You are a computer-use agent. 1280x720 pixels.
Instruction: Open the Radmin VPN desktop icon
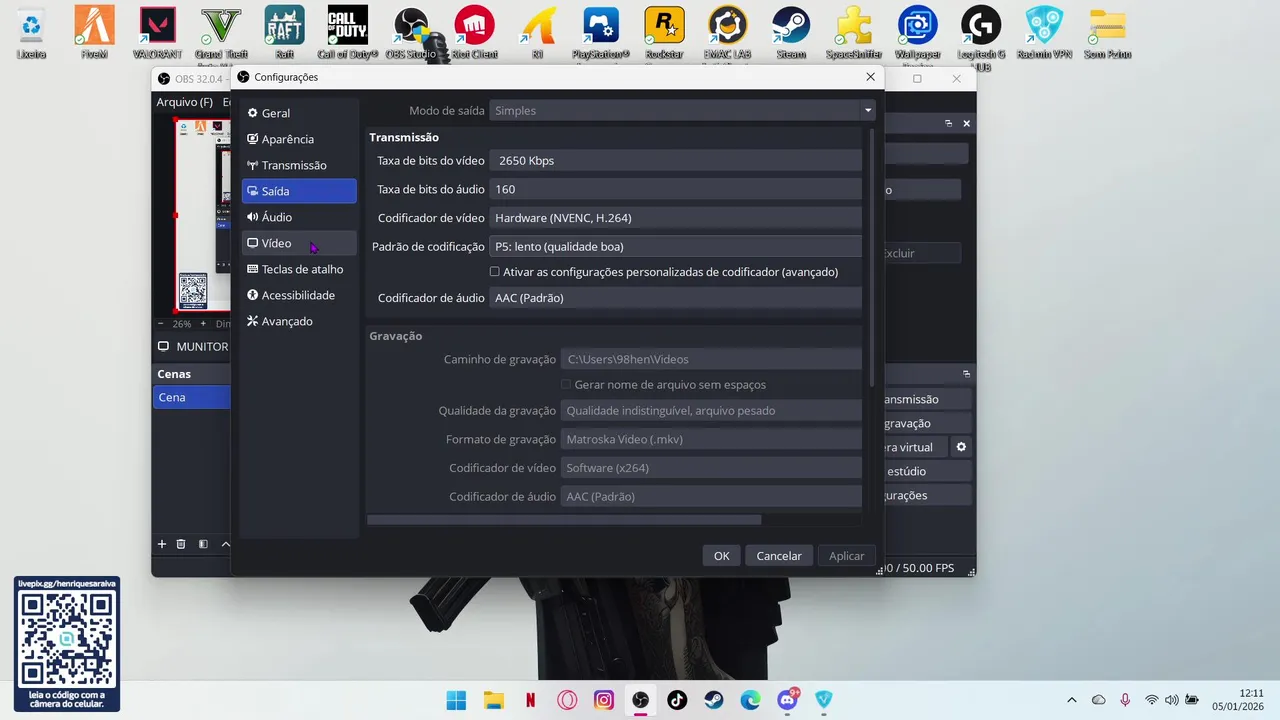[1045, 33]
